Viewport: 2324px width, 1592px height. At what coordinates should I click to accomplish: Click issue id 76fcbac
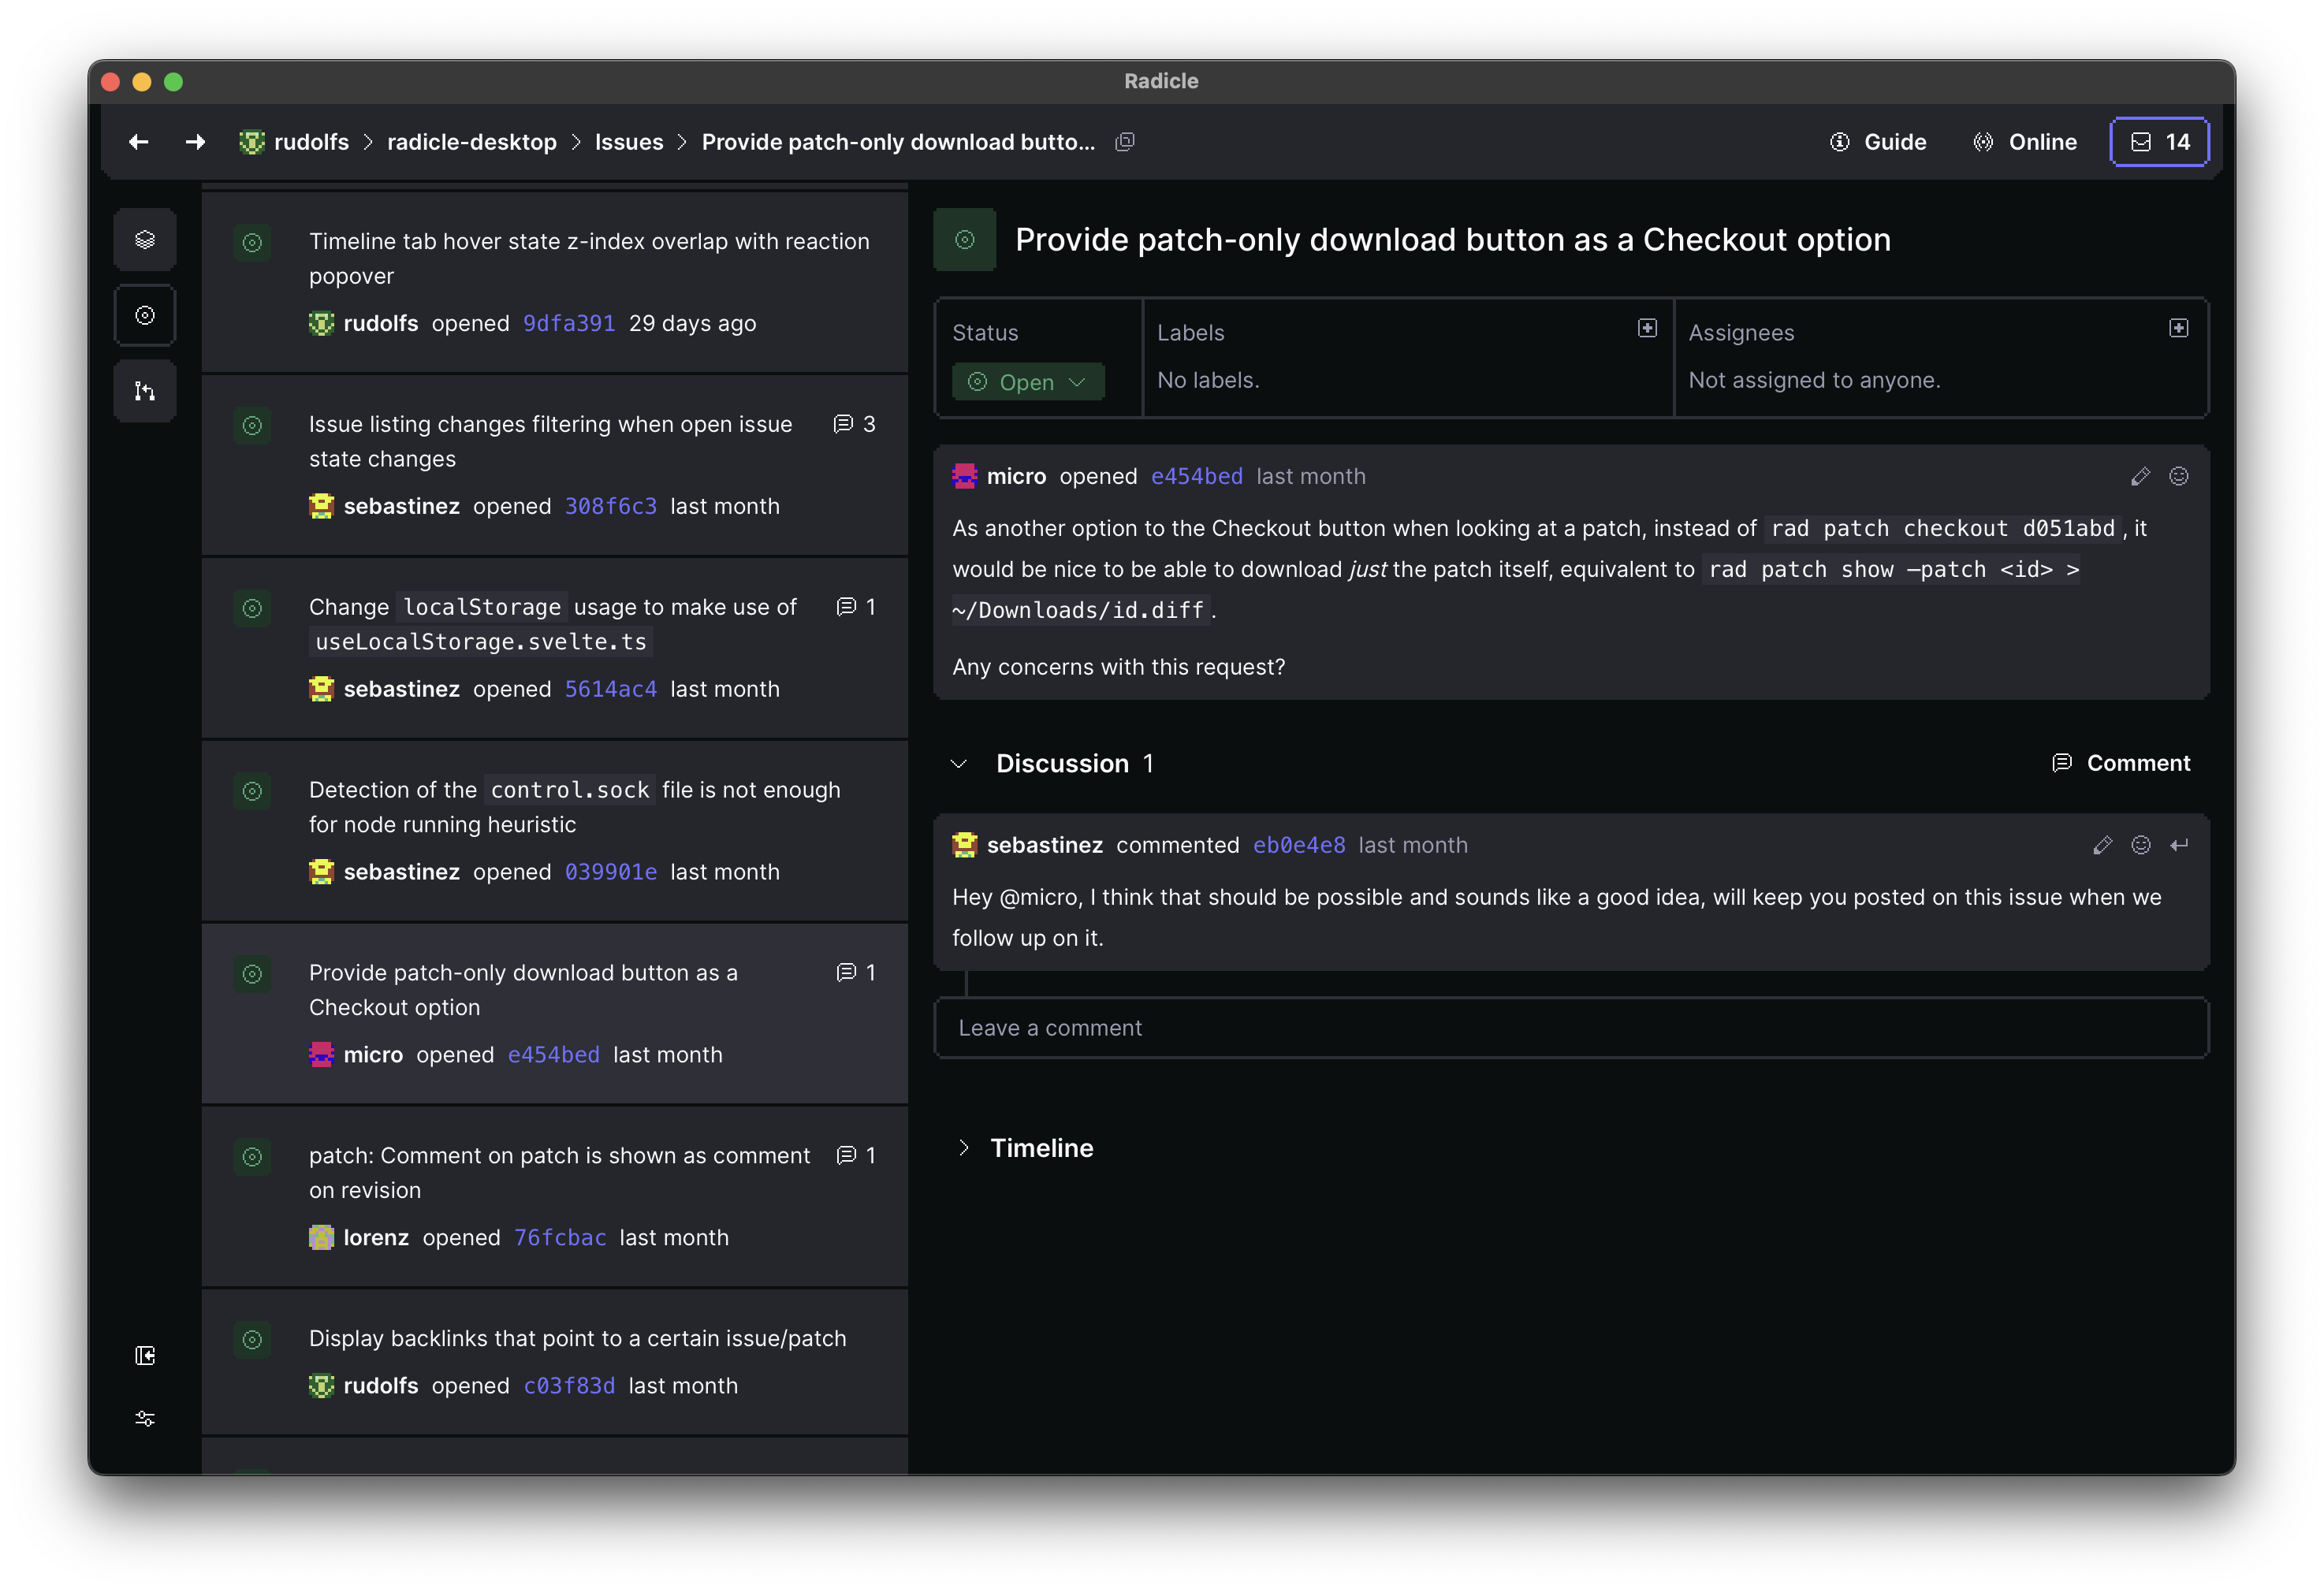[x=560, y=1238]
